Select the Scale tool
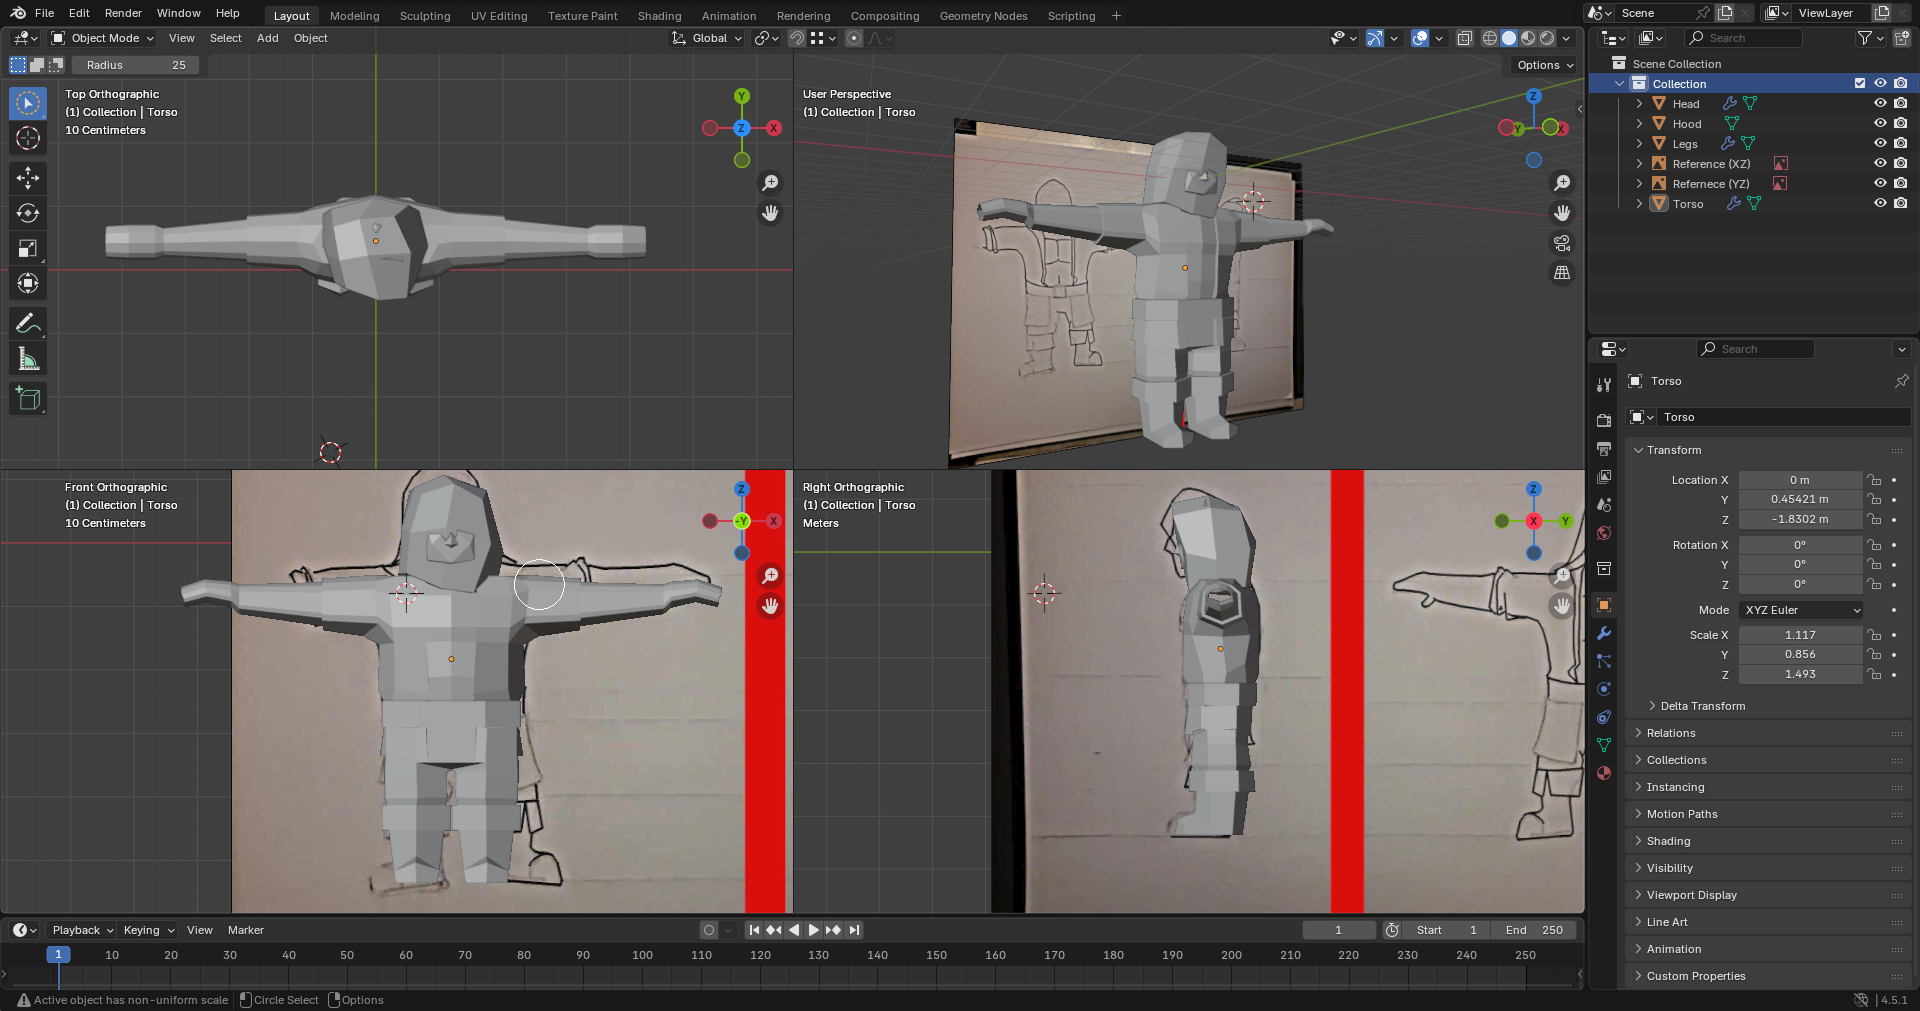Screen dimensions: 1920x1011 tap(28, 248)
